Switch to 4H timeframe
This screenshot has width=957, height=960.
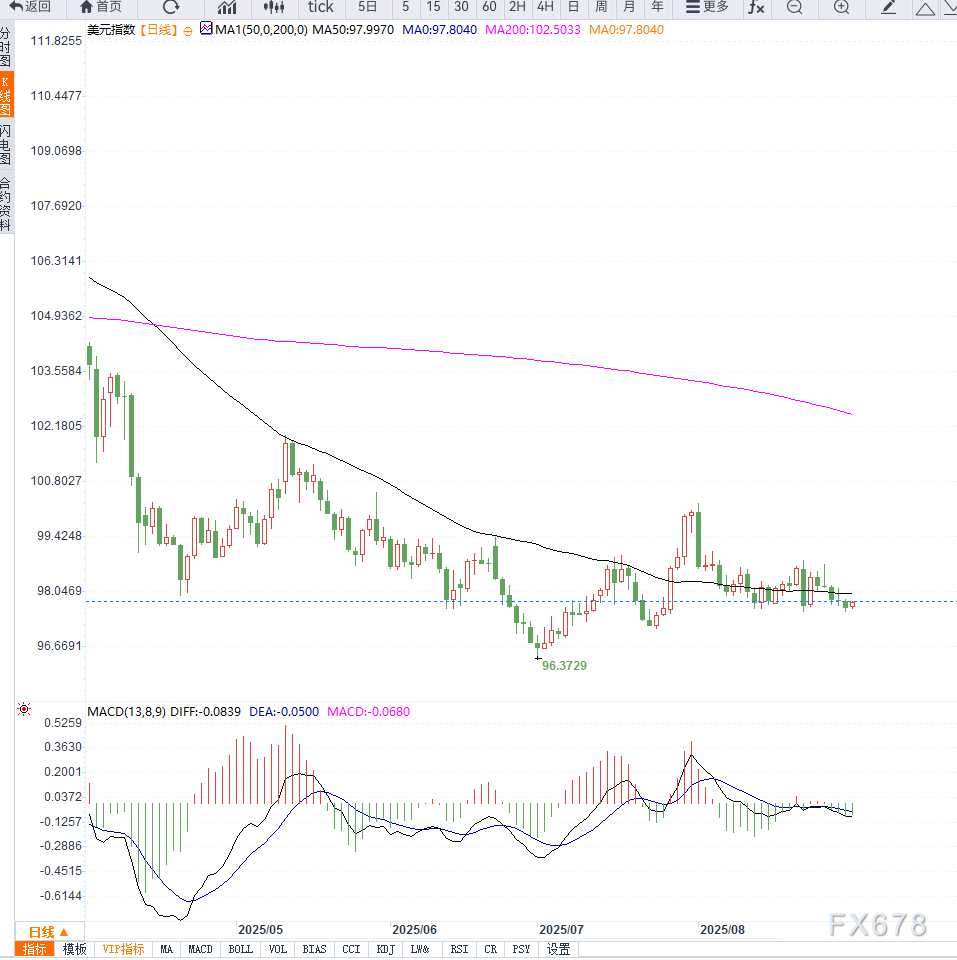coord(545,7)
